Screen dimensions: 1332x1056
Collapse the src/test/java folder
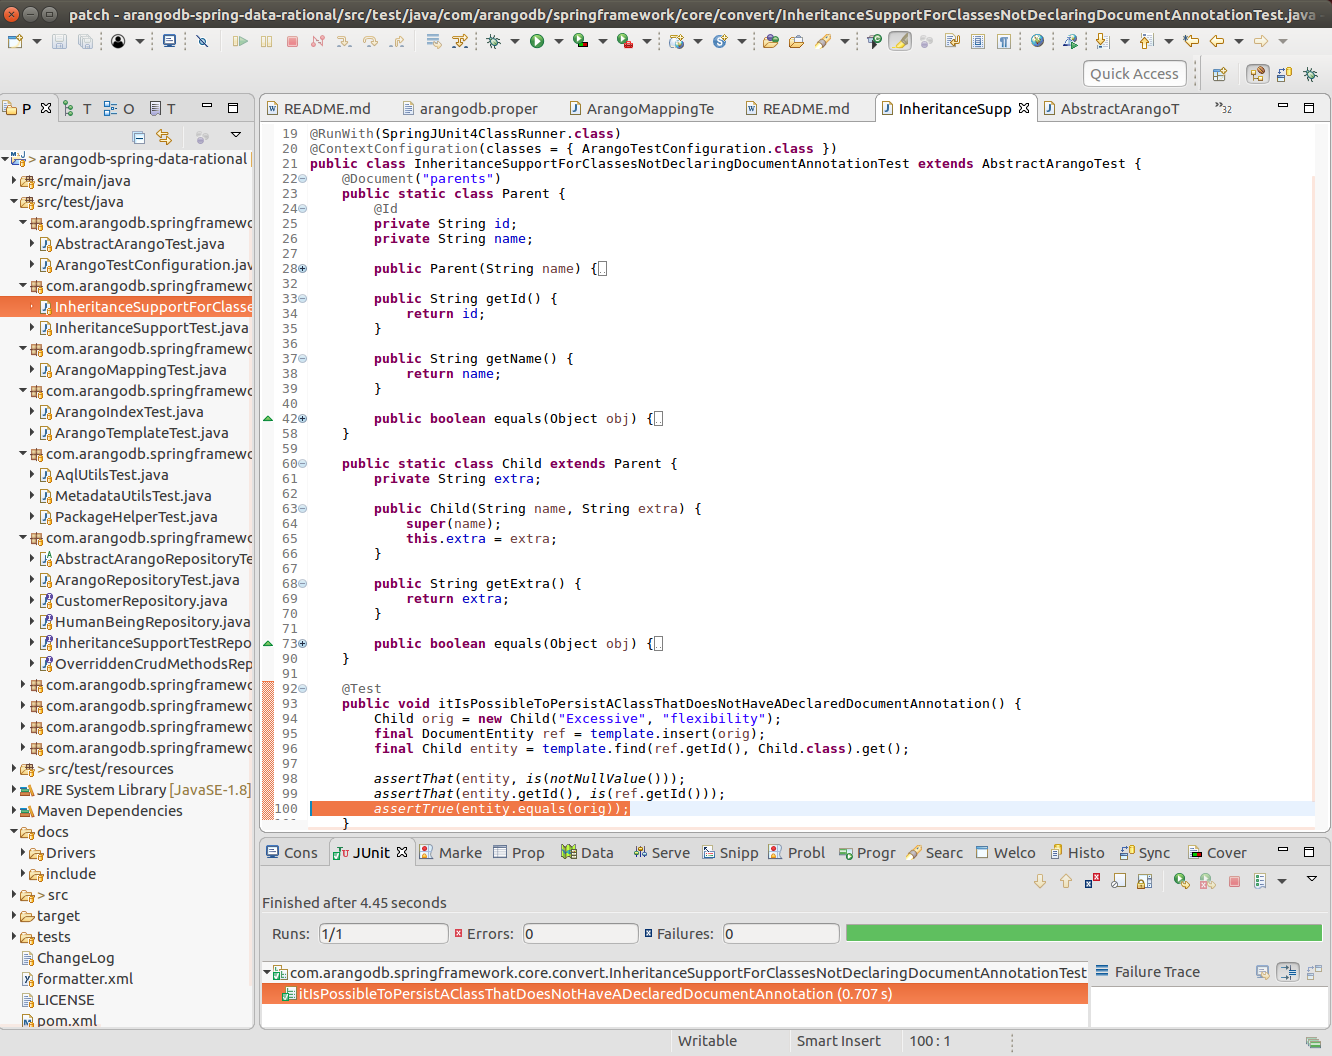pos(14,202)
